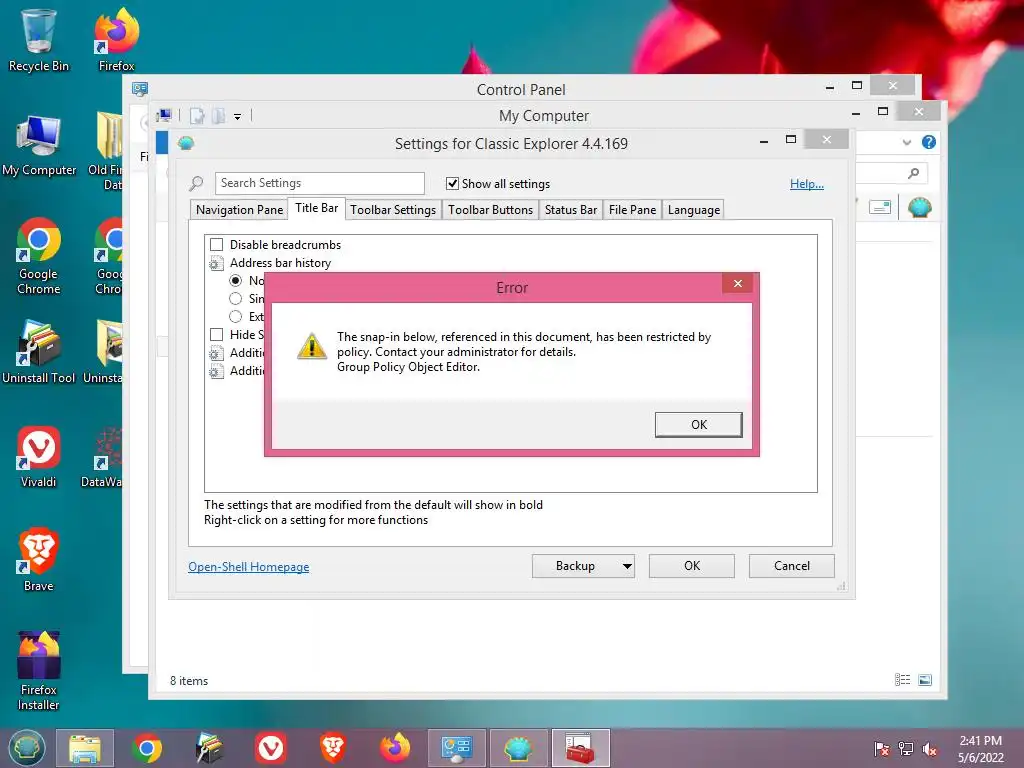Click the Address bar history setting label
The width and height of the screenshot is (1024, 768).
[x=280, y=263]
